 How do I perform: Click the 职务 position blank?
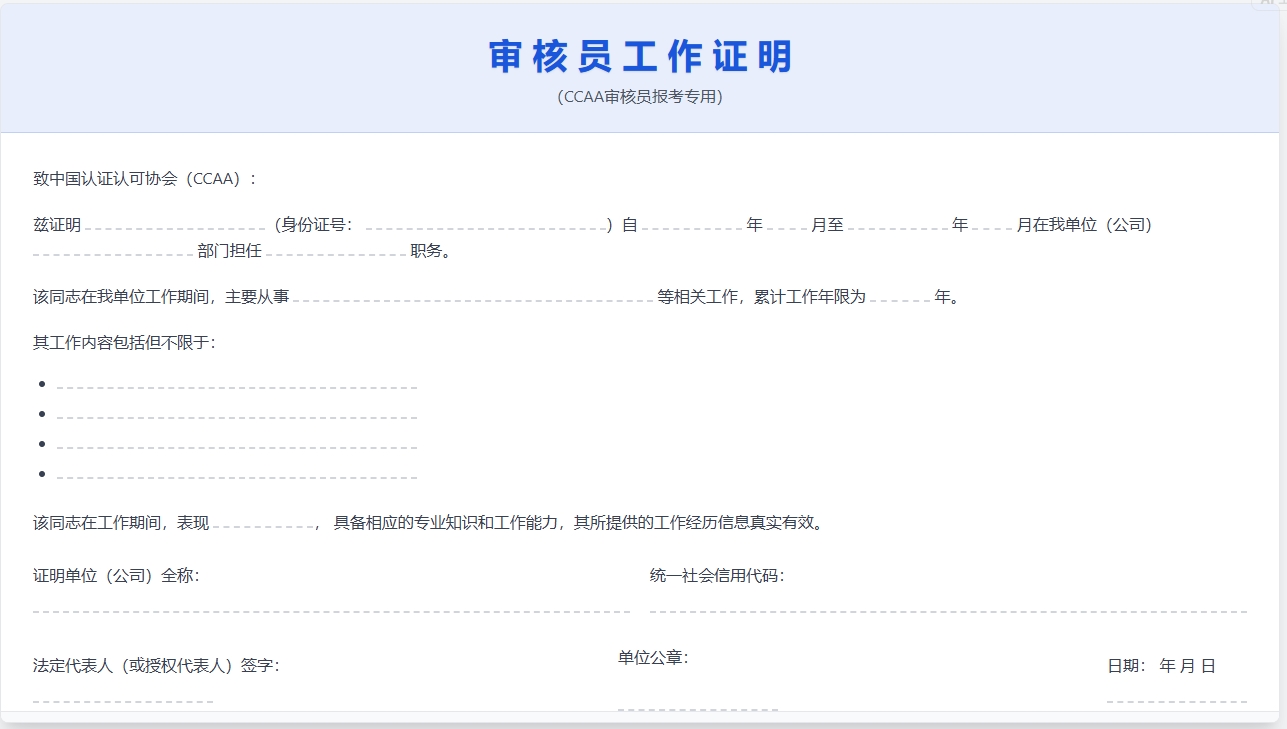click(x=335, y=253)
